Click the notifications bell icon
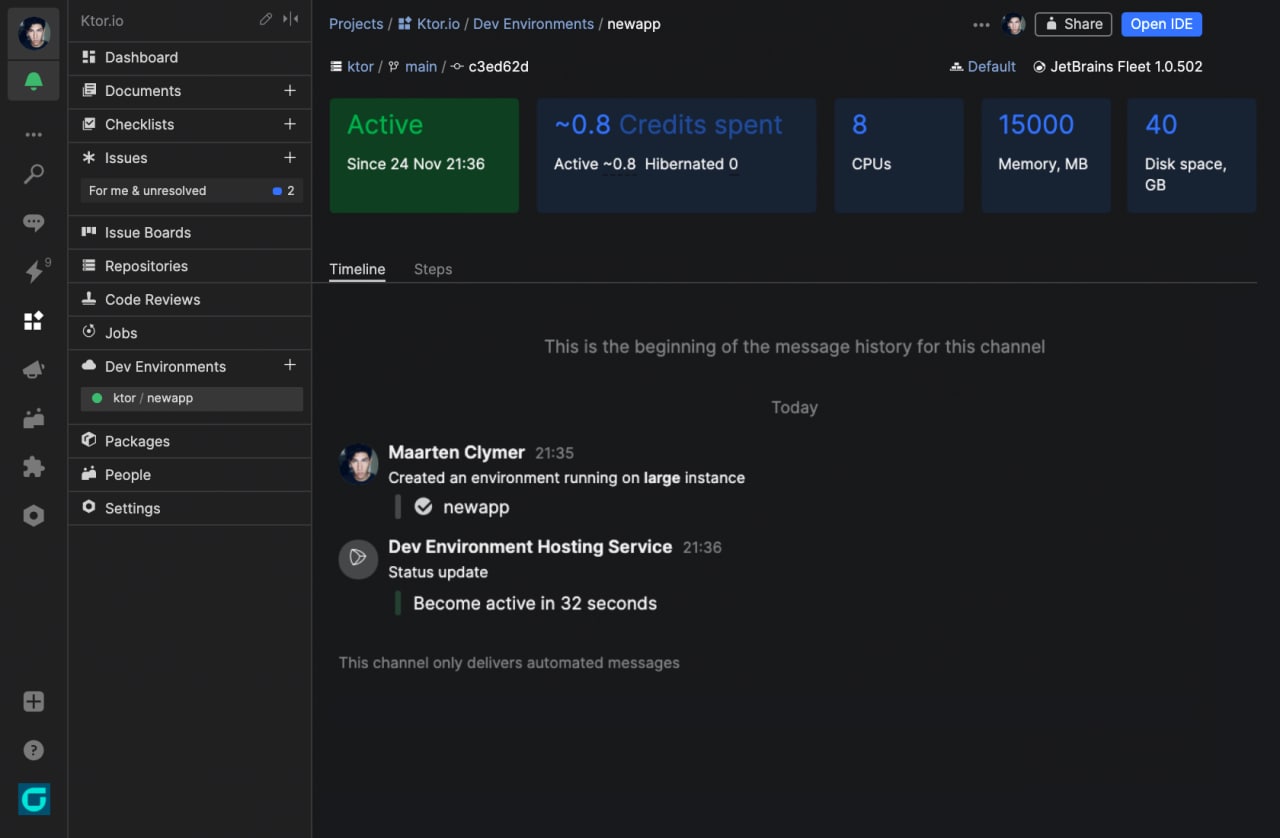 [34, 81]
